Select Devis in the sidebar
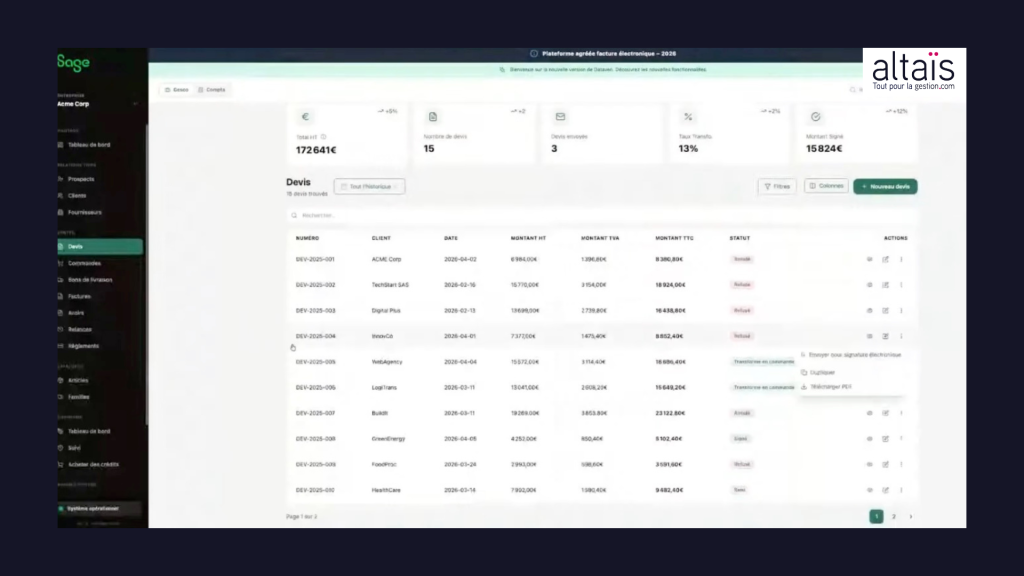This screenshot has width=1024, height=576. tap(100, 246)
